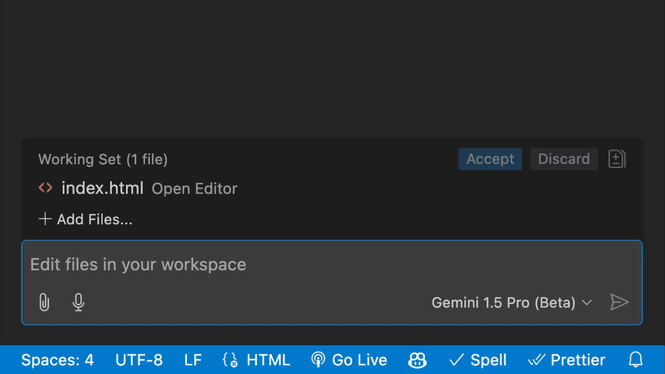Open the notifications bell in status bar
Screen dimensions: 665x374
(x=635, y=360)
